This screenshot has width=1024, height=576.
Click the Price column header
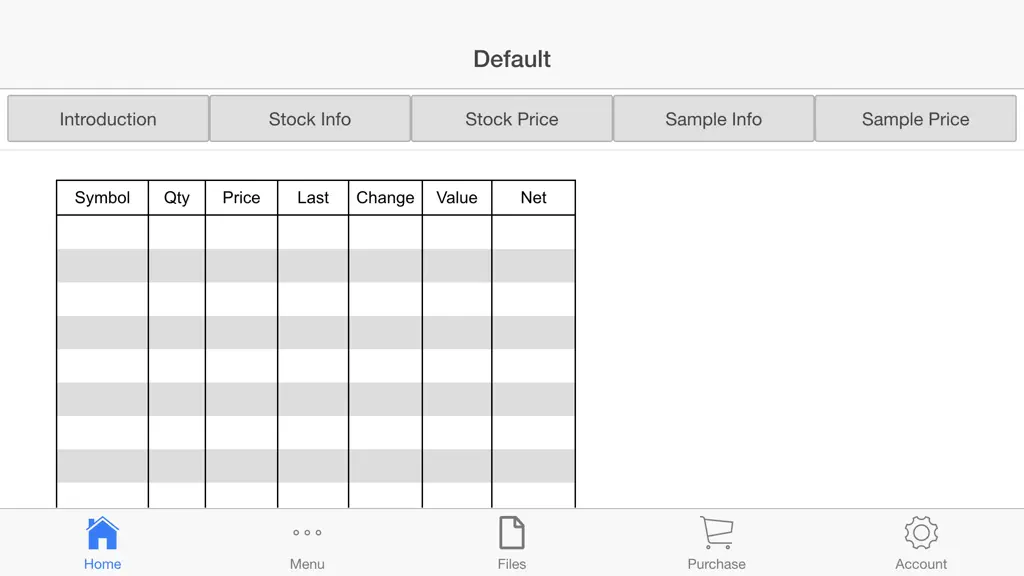point(242,198)
